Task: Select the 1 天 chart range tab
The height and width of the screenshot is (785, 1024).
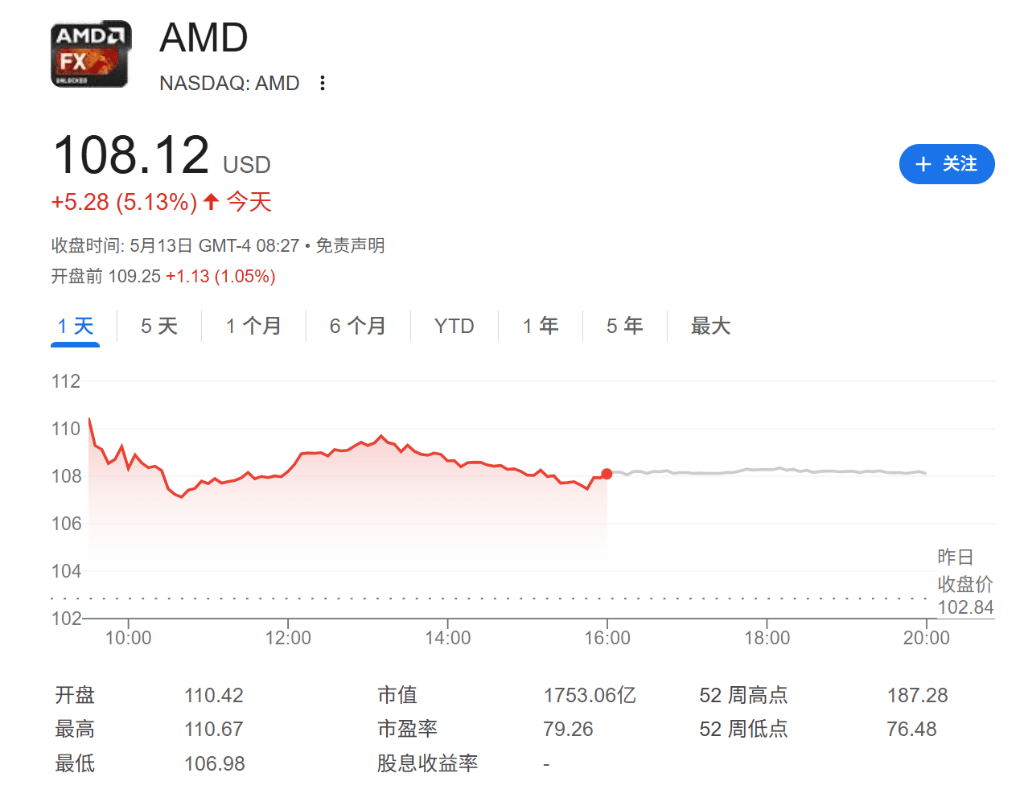Action: [x=75, y=326]
